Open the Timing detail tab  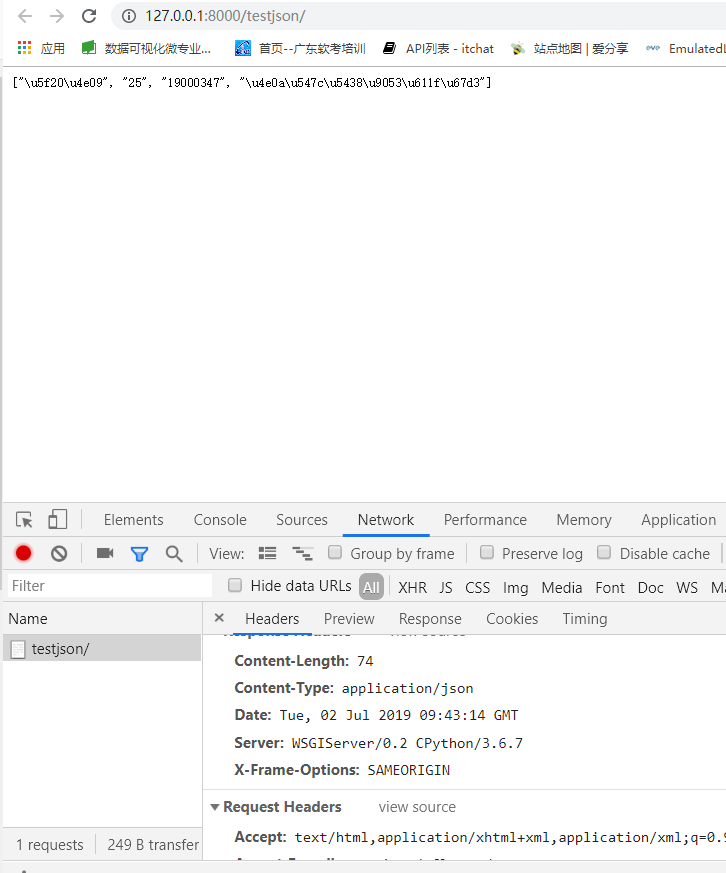[585, 619]
